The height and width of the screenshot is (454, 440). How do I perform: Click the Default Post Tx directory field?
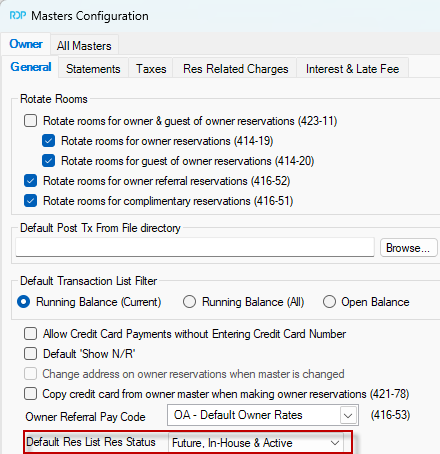(195, 247)
